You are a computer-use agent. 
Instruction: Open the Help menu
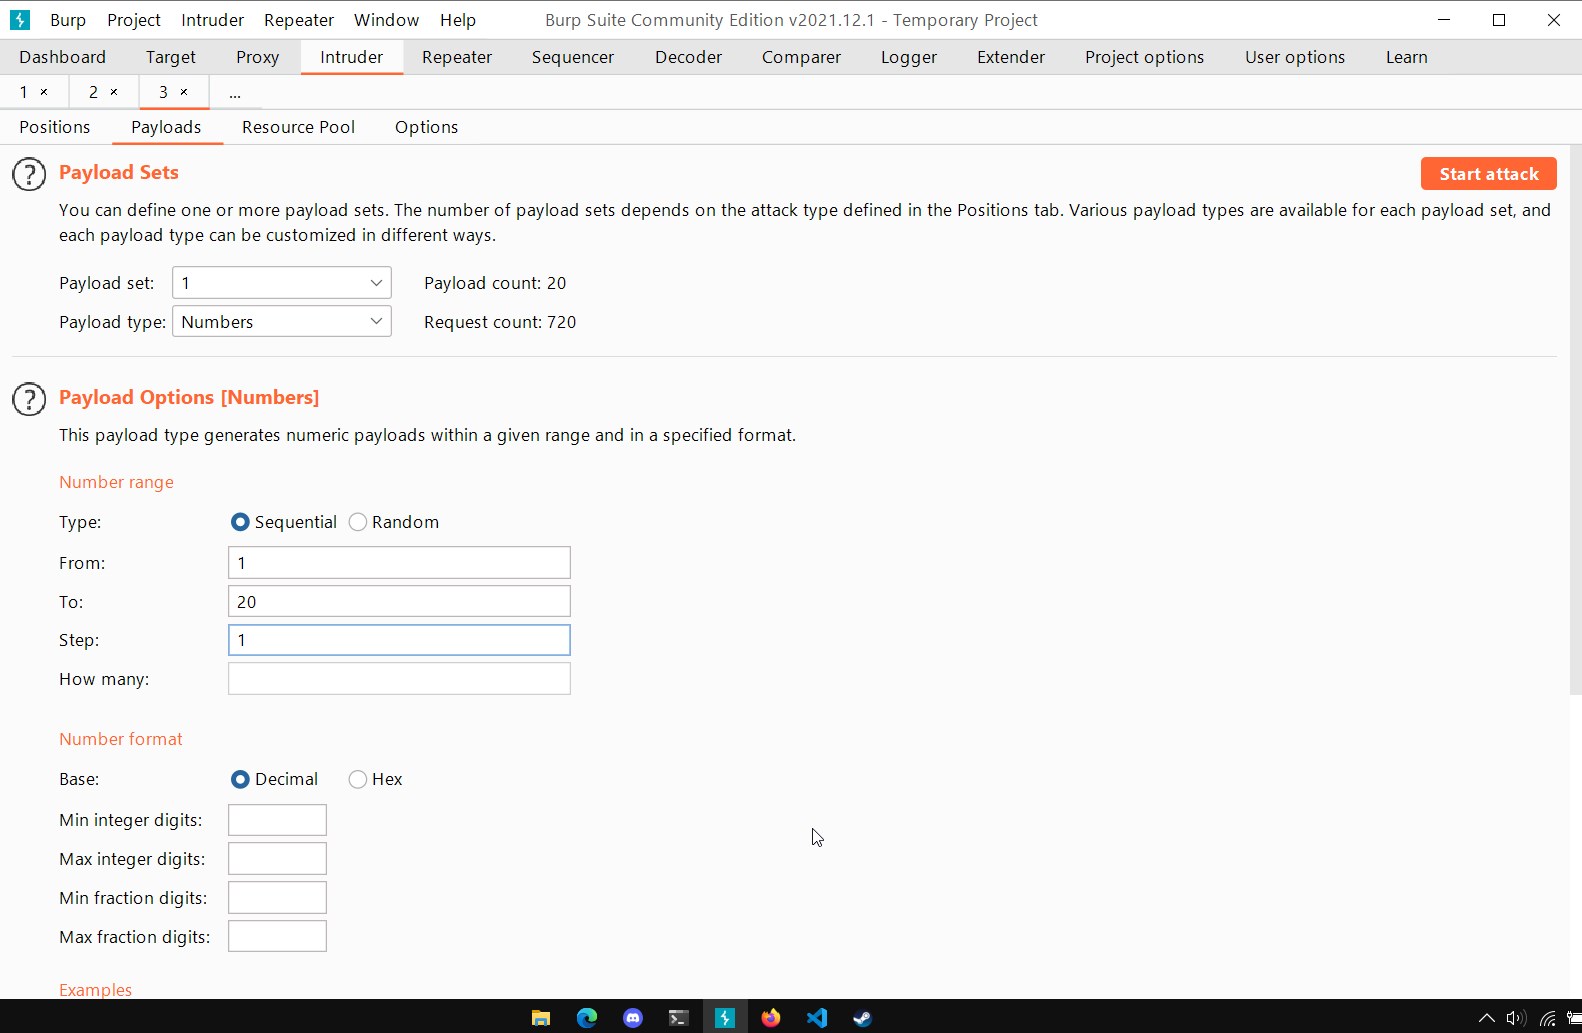tap(458, 20)
